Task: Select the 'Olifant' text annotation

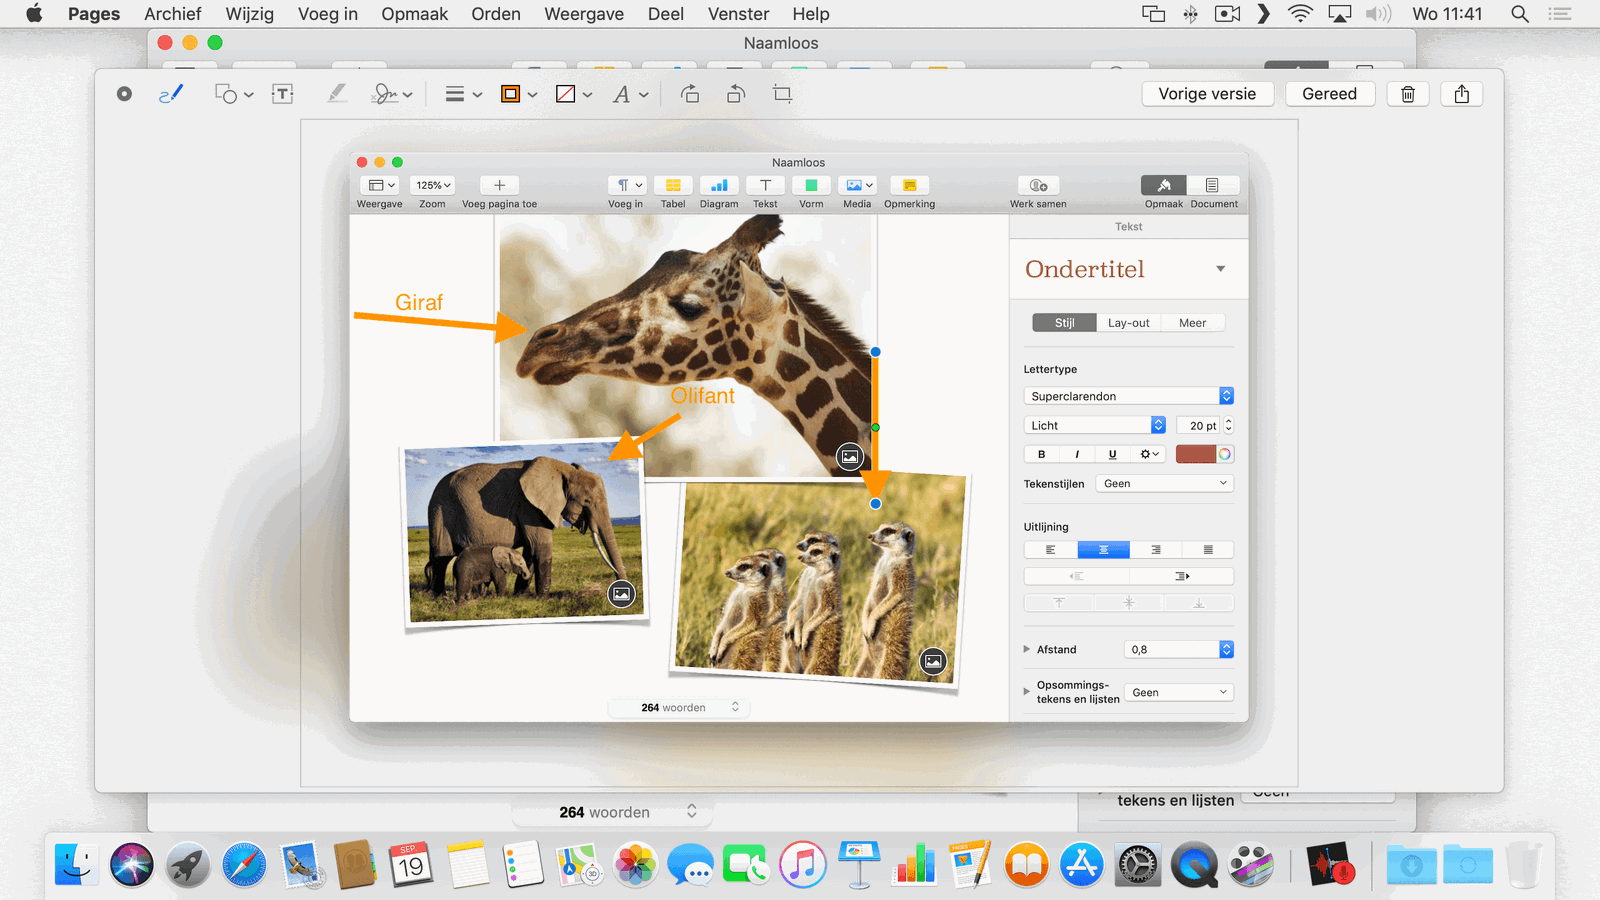Action: coord(702,396)
